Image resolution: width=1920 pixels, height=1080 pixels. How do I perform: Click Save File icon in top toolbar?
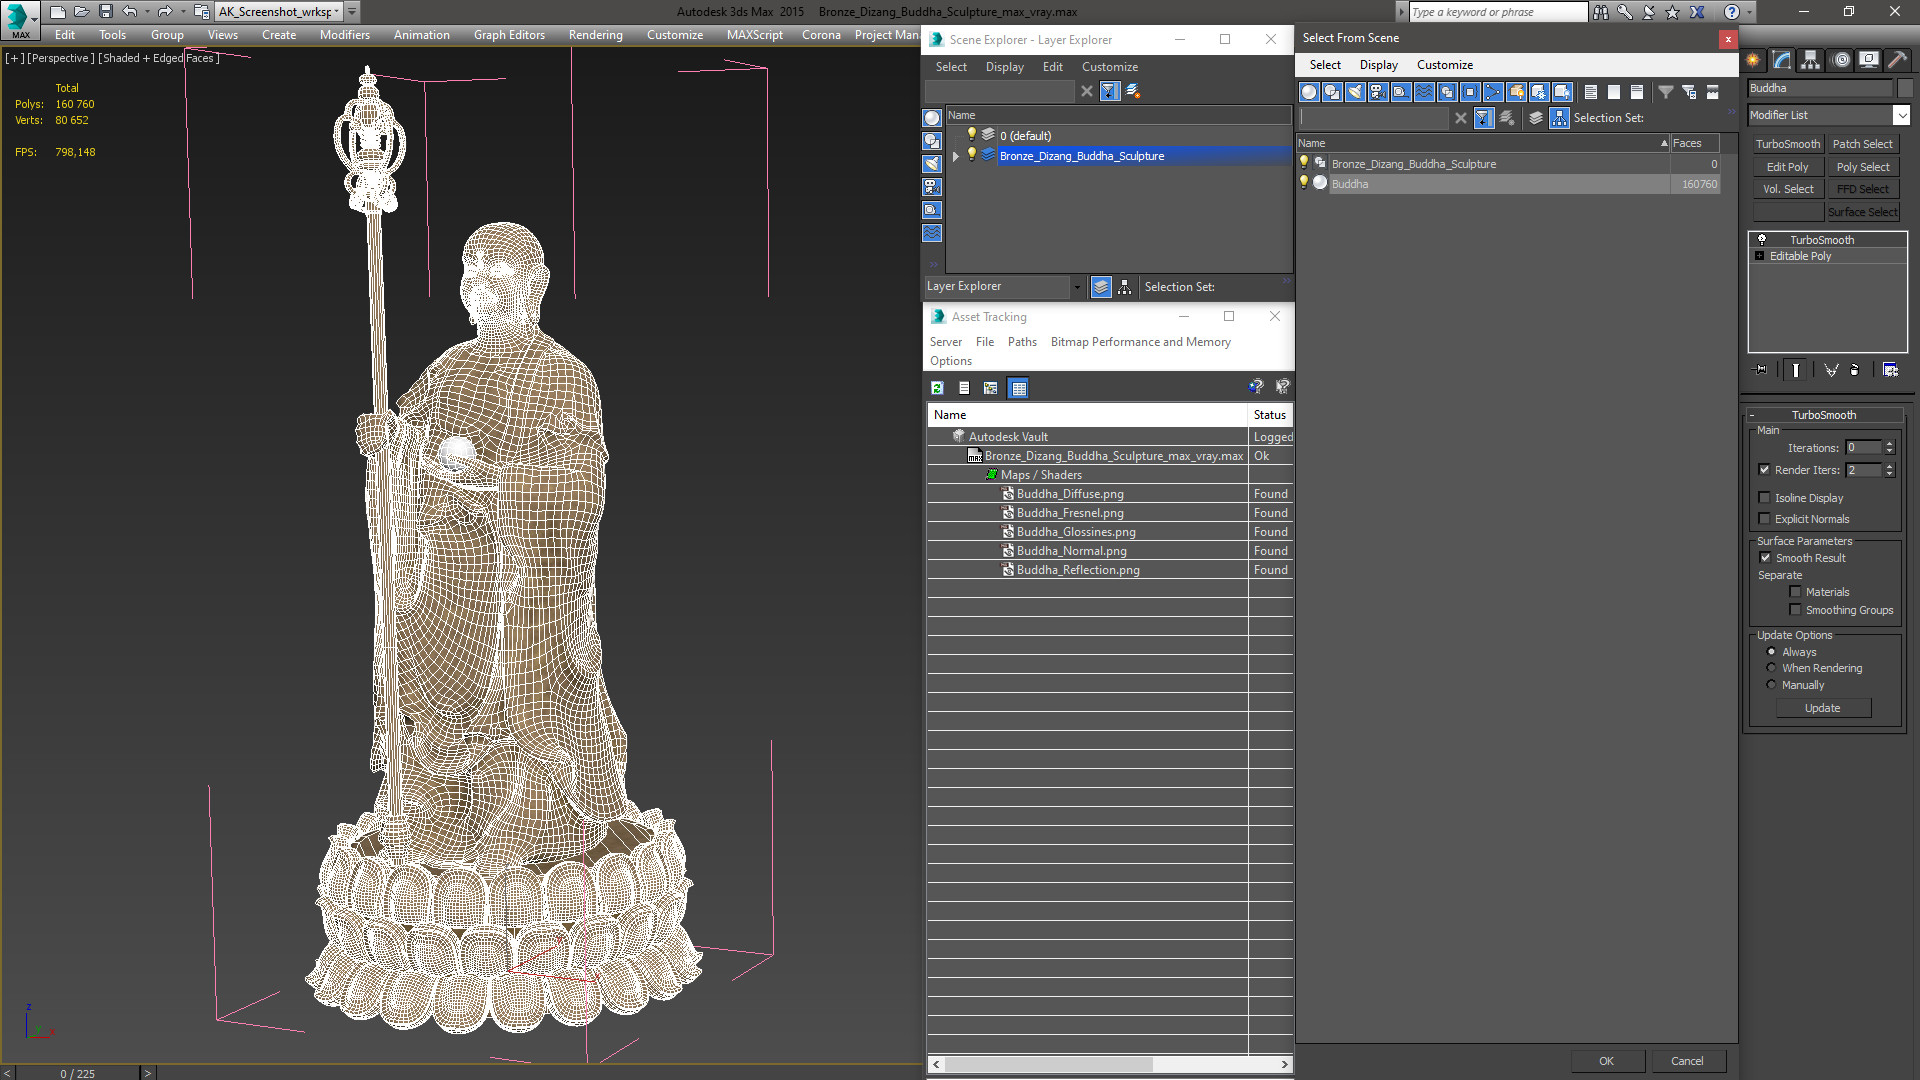coord(105,12)
